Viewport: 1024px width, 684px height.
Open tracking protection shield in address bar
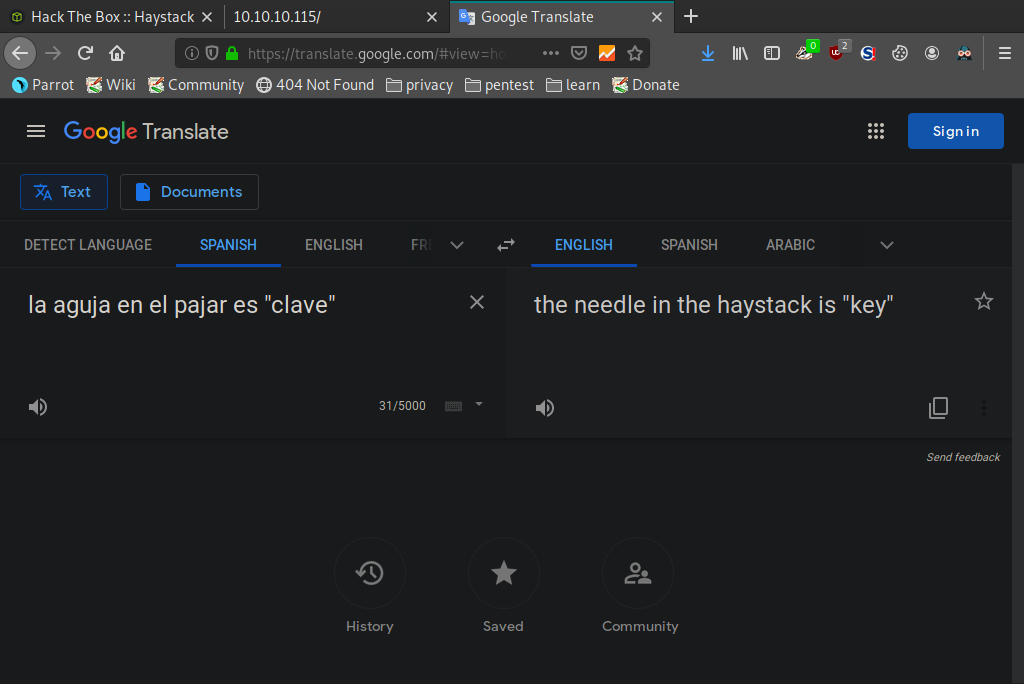(x=212, y=53)
